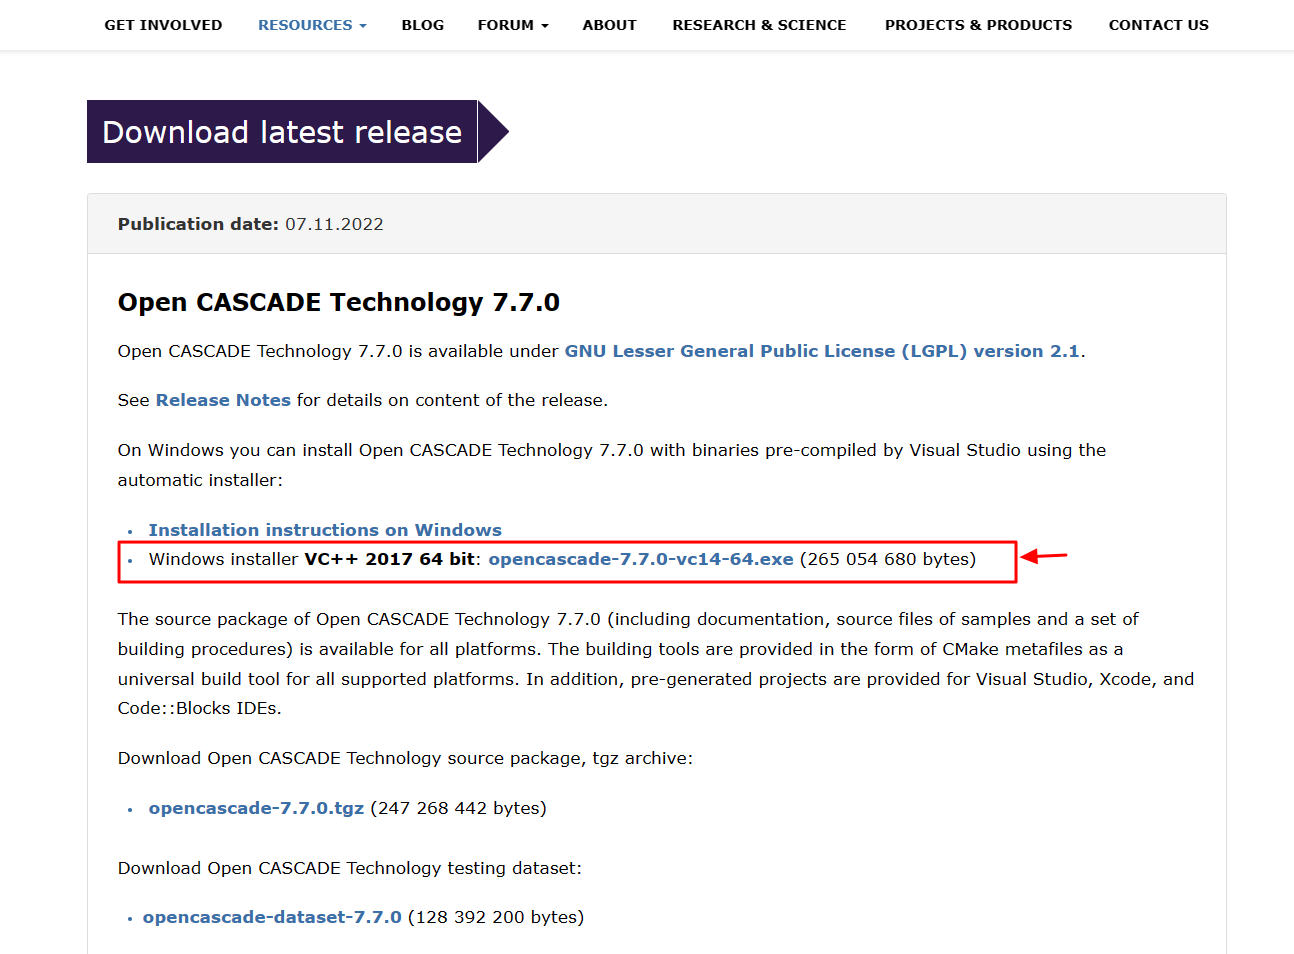
Task: Click the caret arrow next to RESOURCES
Action: click(363, 26)
